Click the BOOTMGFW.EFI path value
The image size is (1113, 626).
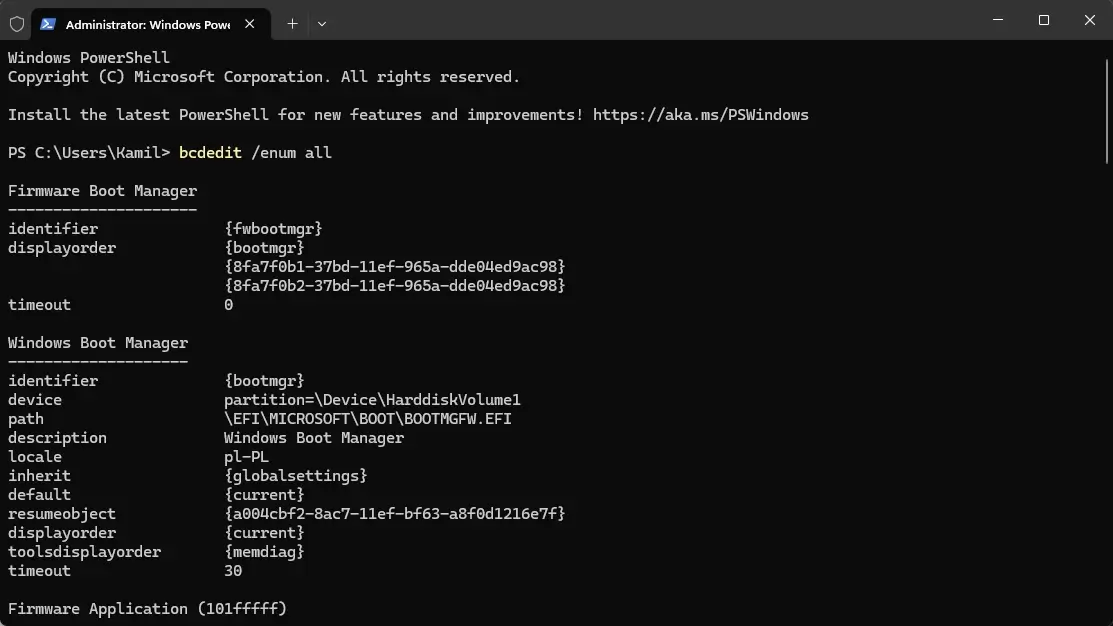[x=368, y=419]
